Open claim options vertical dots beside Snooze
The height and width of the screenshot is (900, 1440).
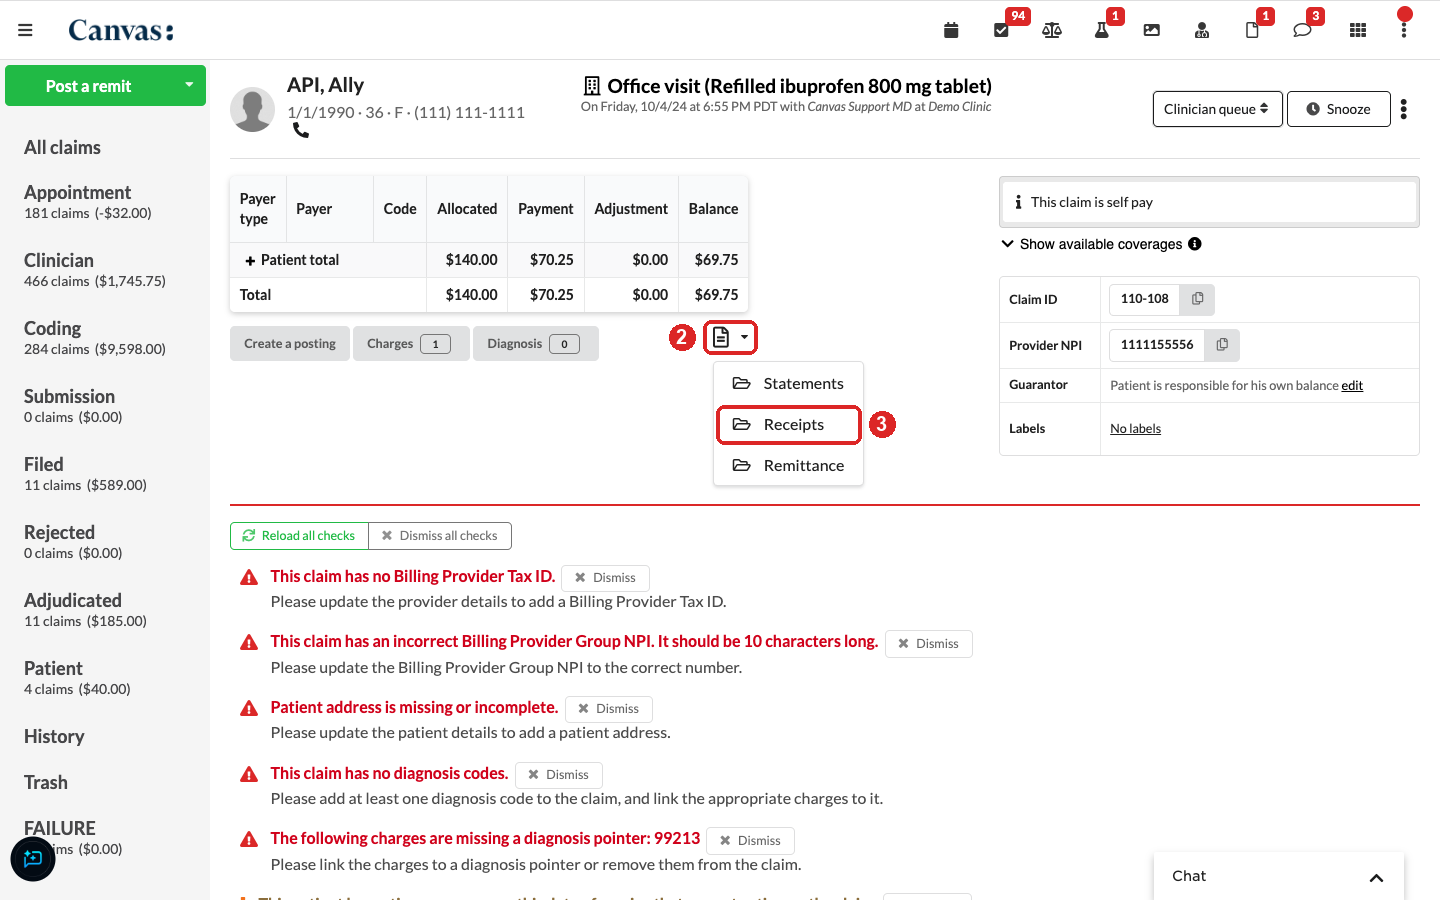(x=1404, y=109)
